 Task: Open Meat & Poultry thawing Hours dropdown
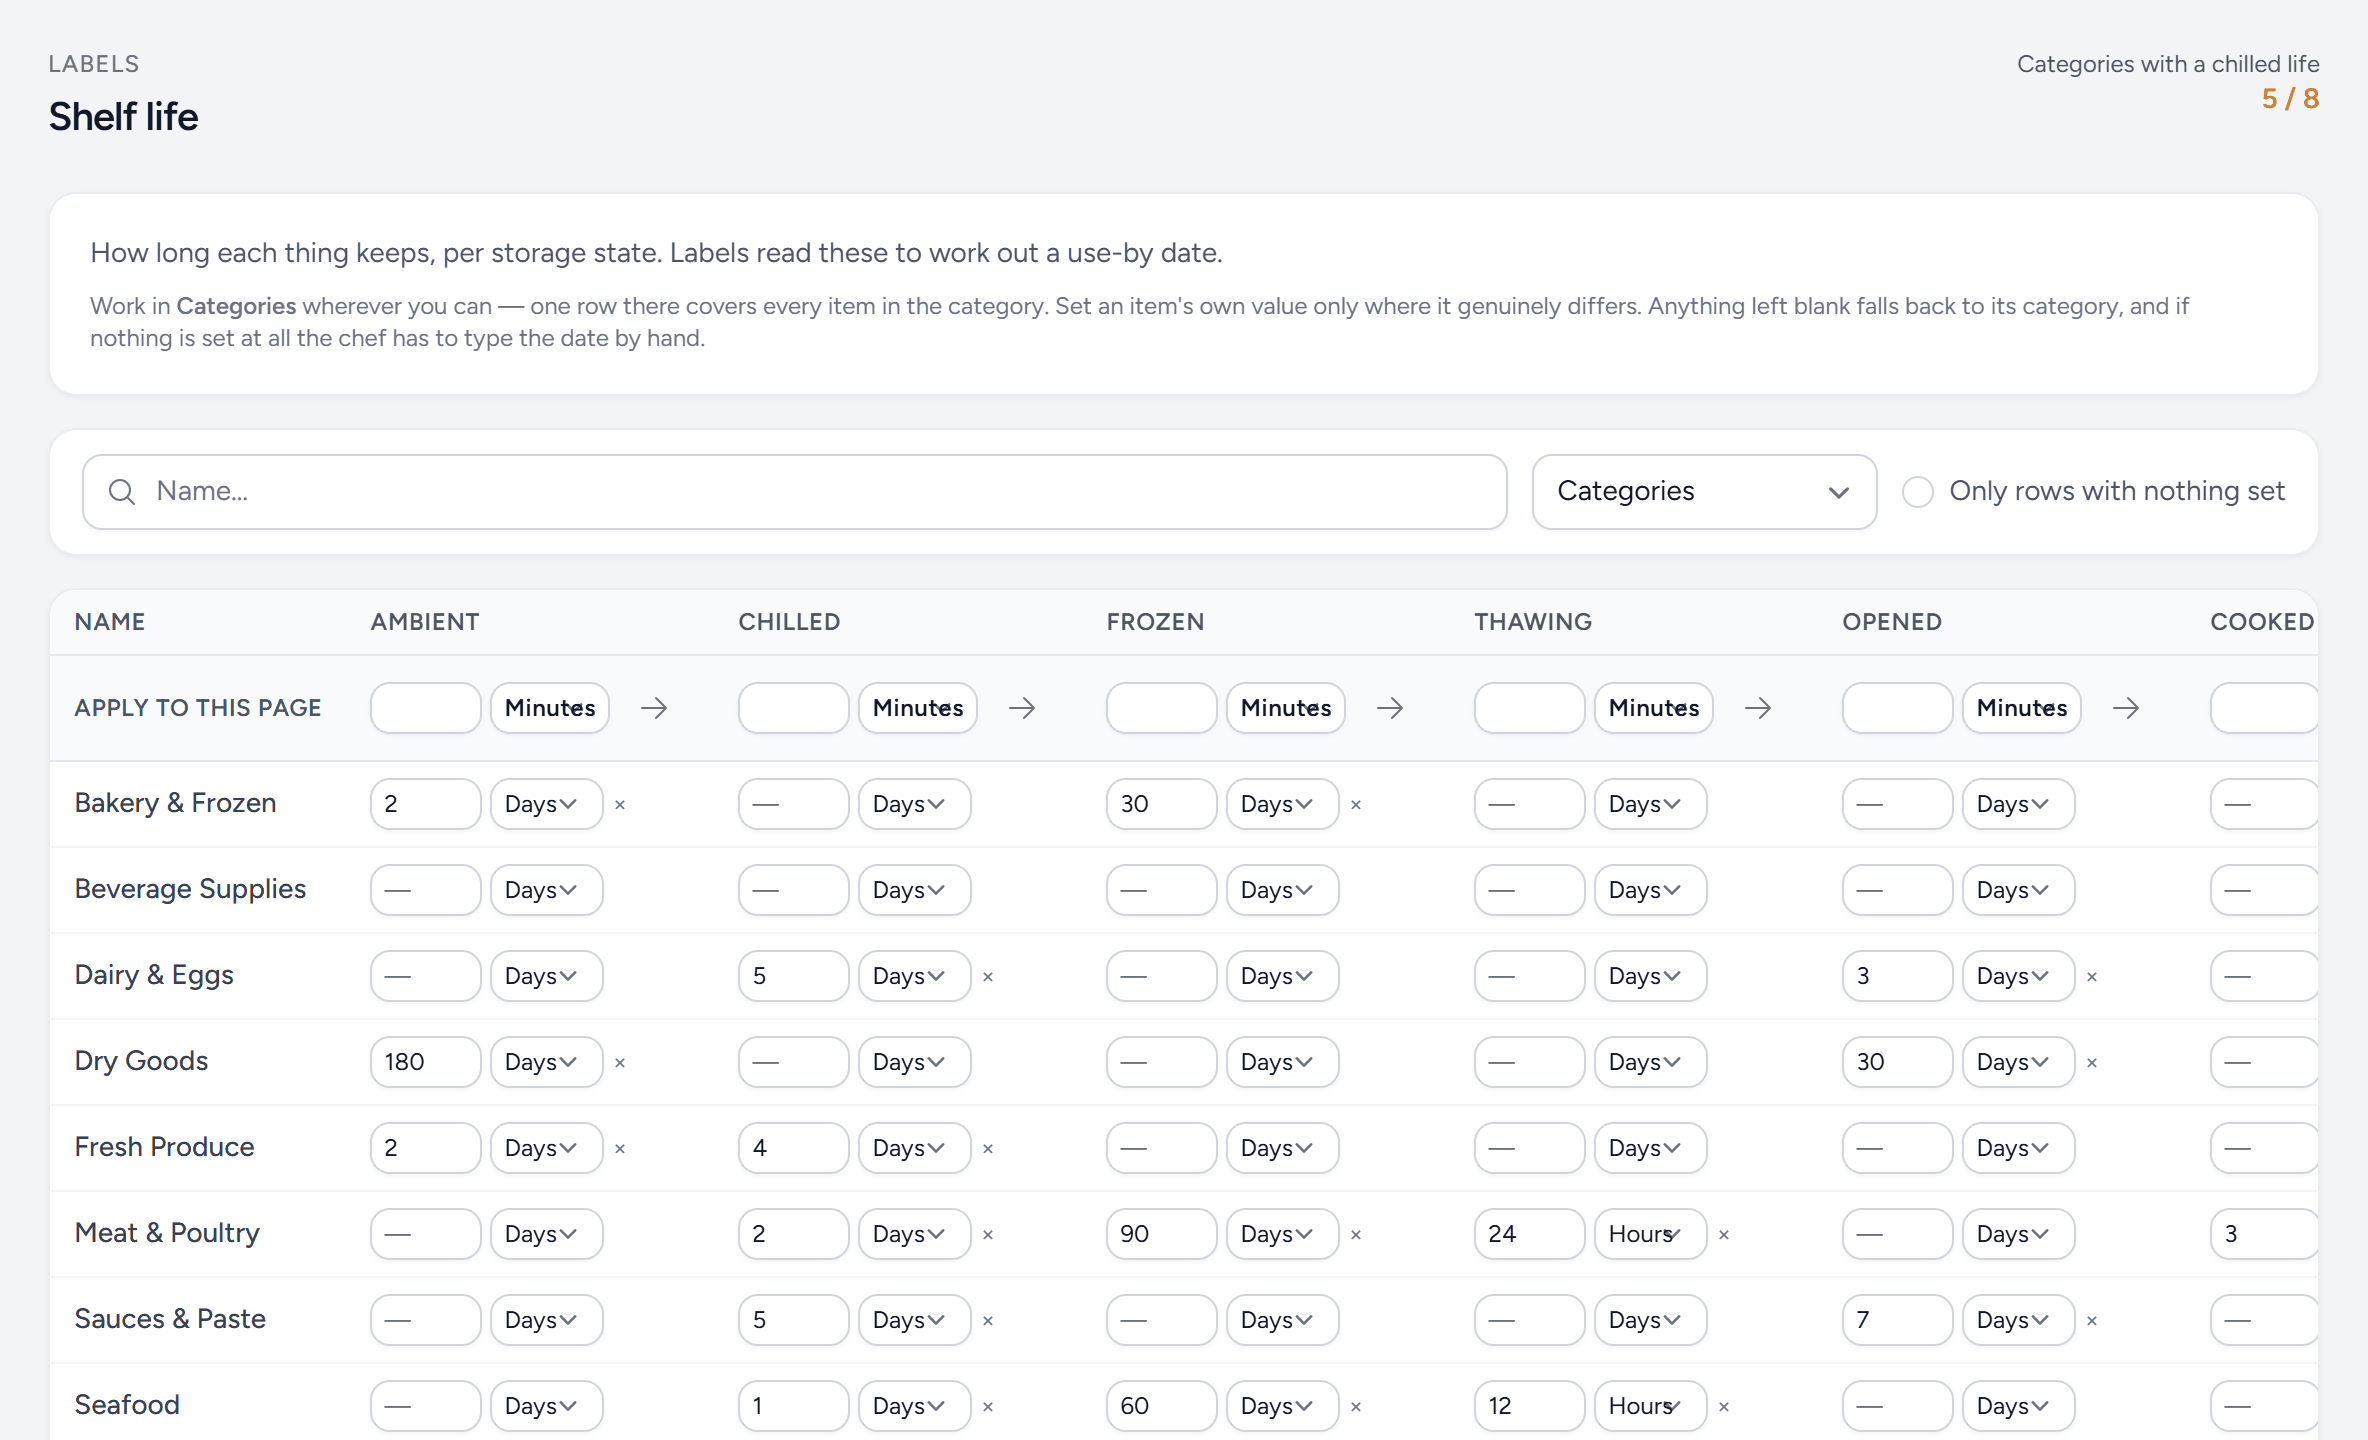point(1650,1234)
